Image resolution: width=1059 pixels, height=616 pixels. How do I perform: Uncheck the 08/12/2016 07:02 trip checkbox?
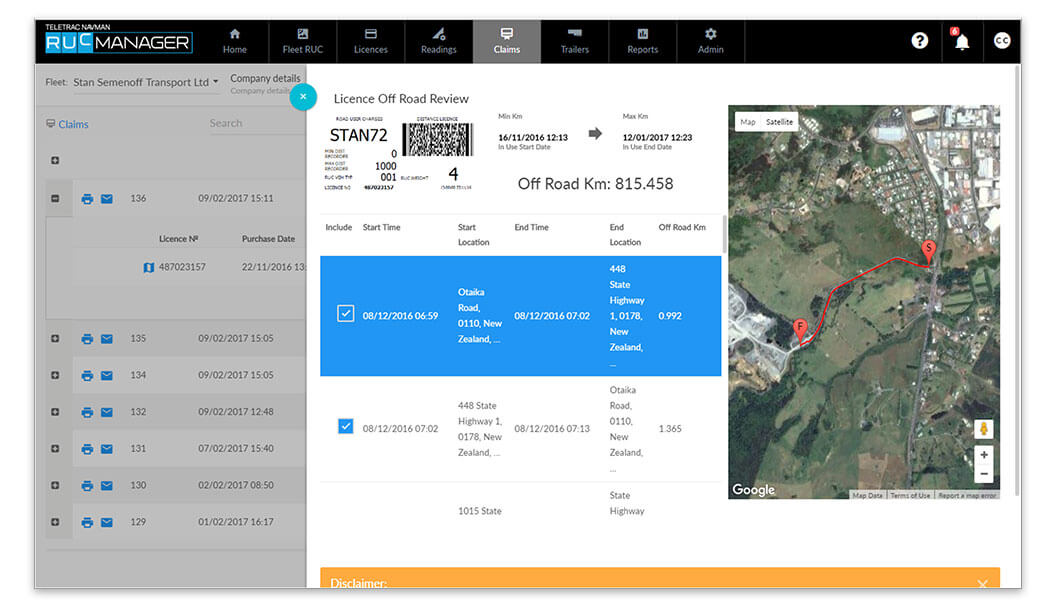(x=345, y=427)
